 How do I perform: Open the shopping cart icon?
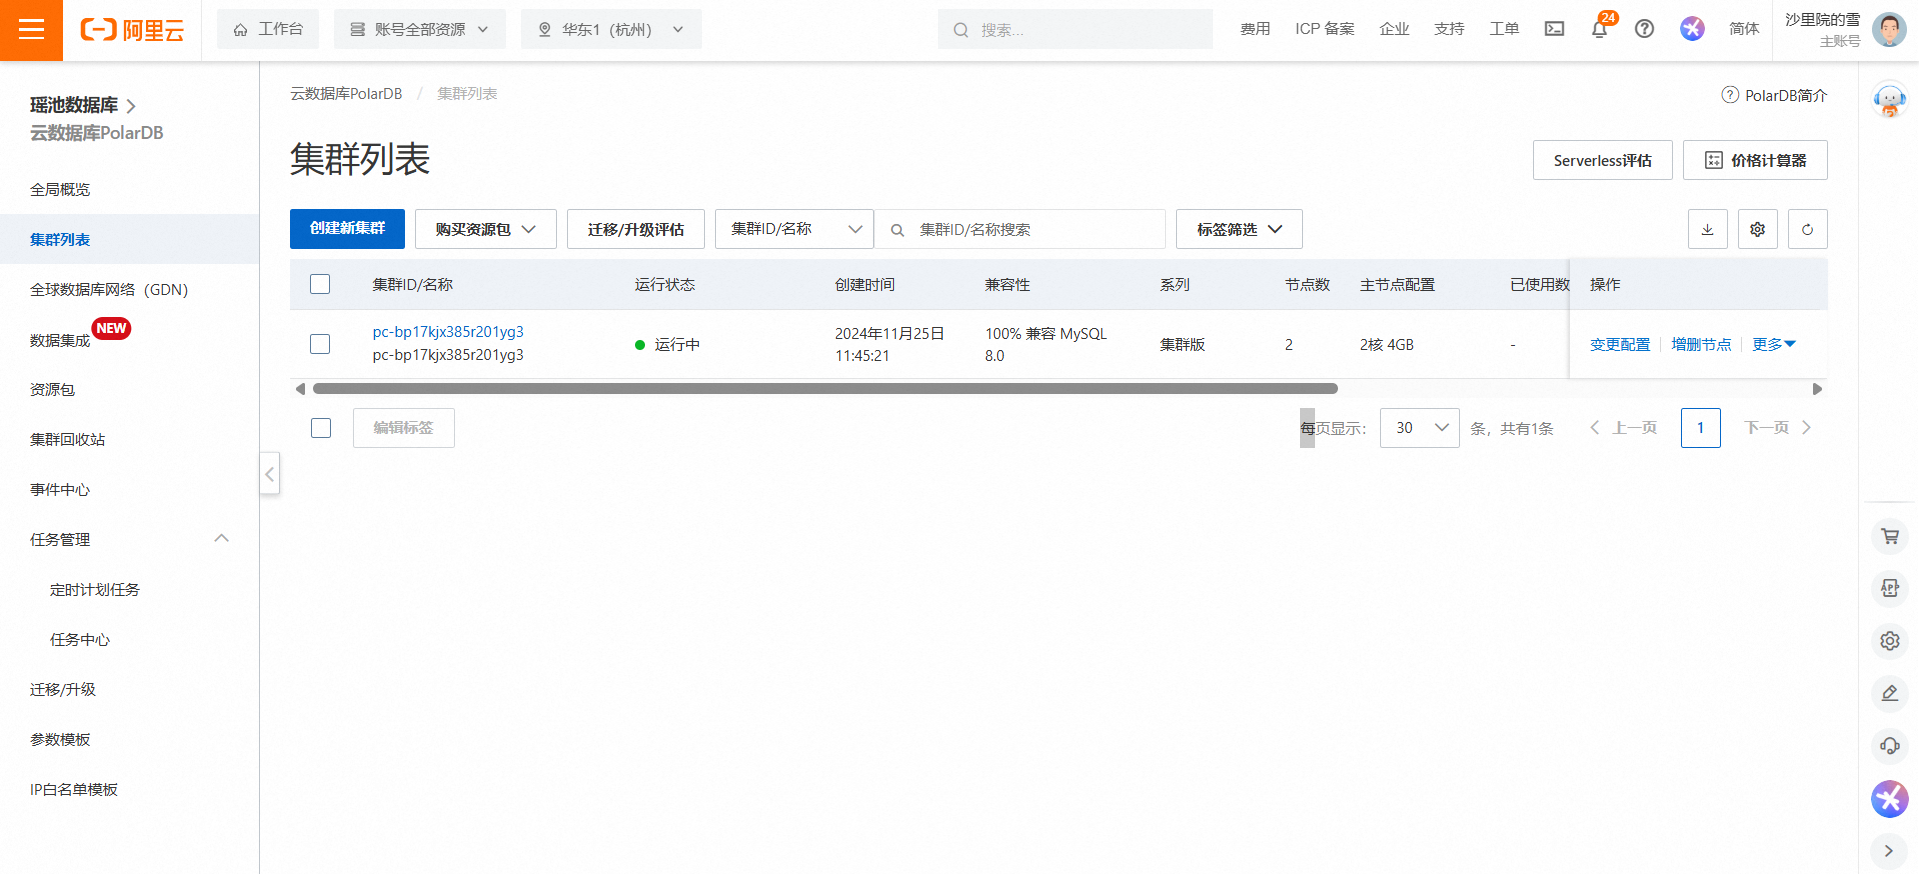pyautogui.click(x=1889, y=536)
